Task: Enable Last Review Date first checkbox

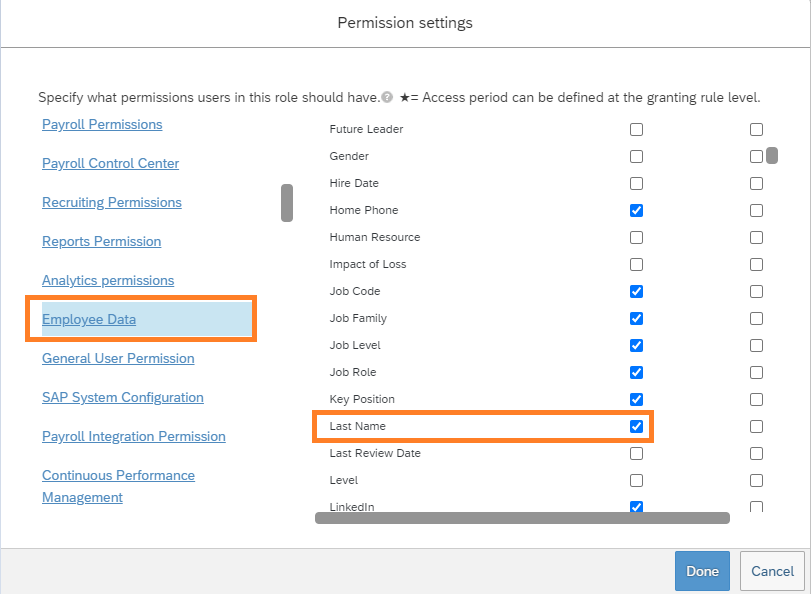Action: point(636,453)
